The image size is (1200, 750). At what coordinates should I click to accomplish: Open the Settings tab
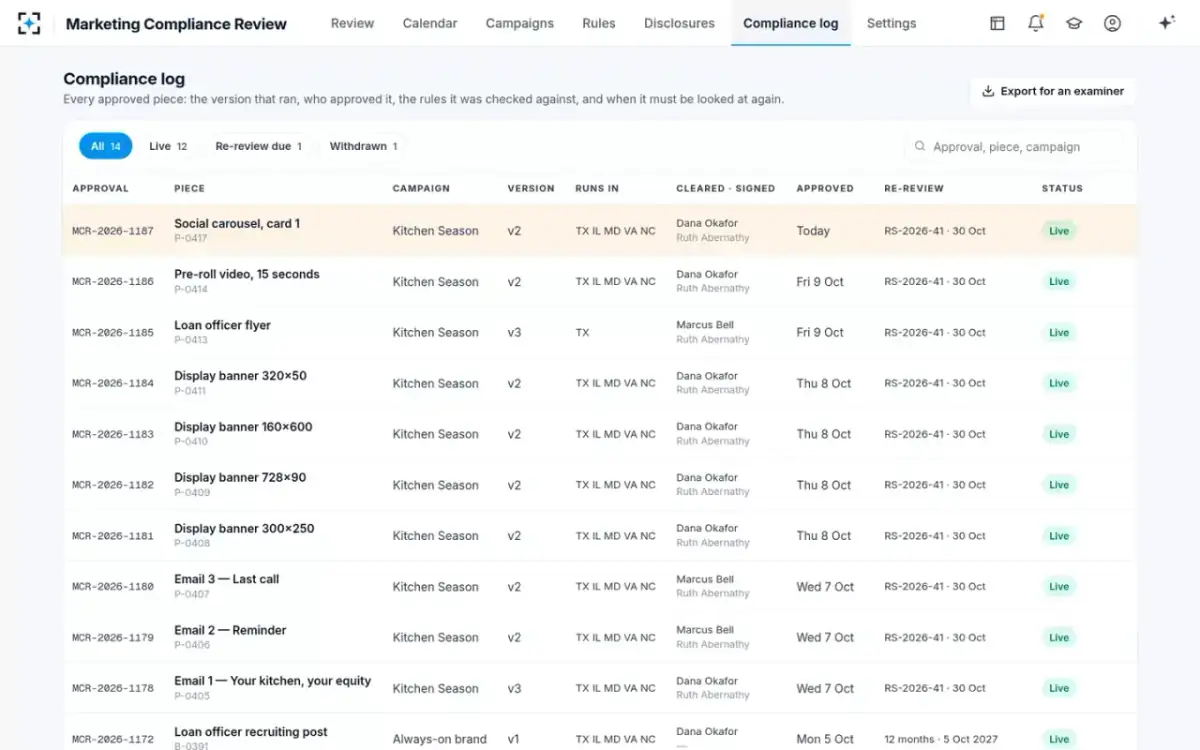tap(891, 23)
